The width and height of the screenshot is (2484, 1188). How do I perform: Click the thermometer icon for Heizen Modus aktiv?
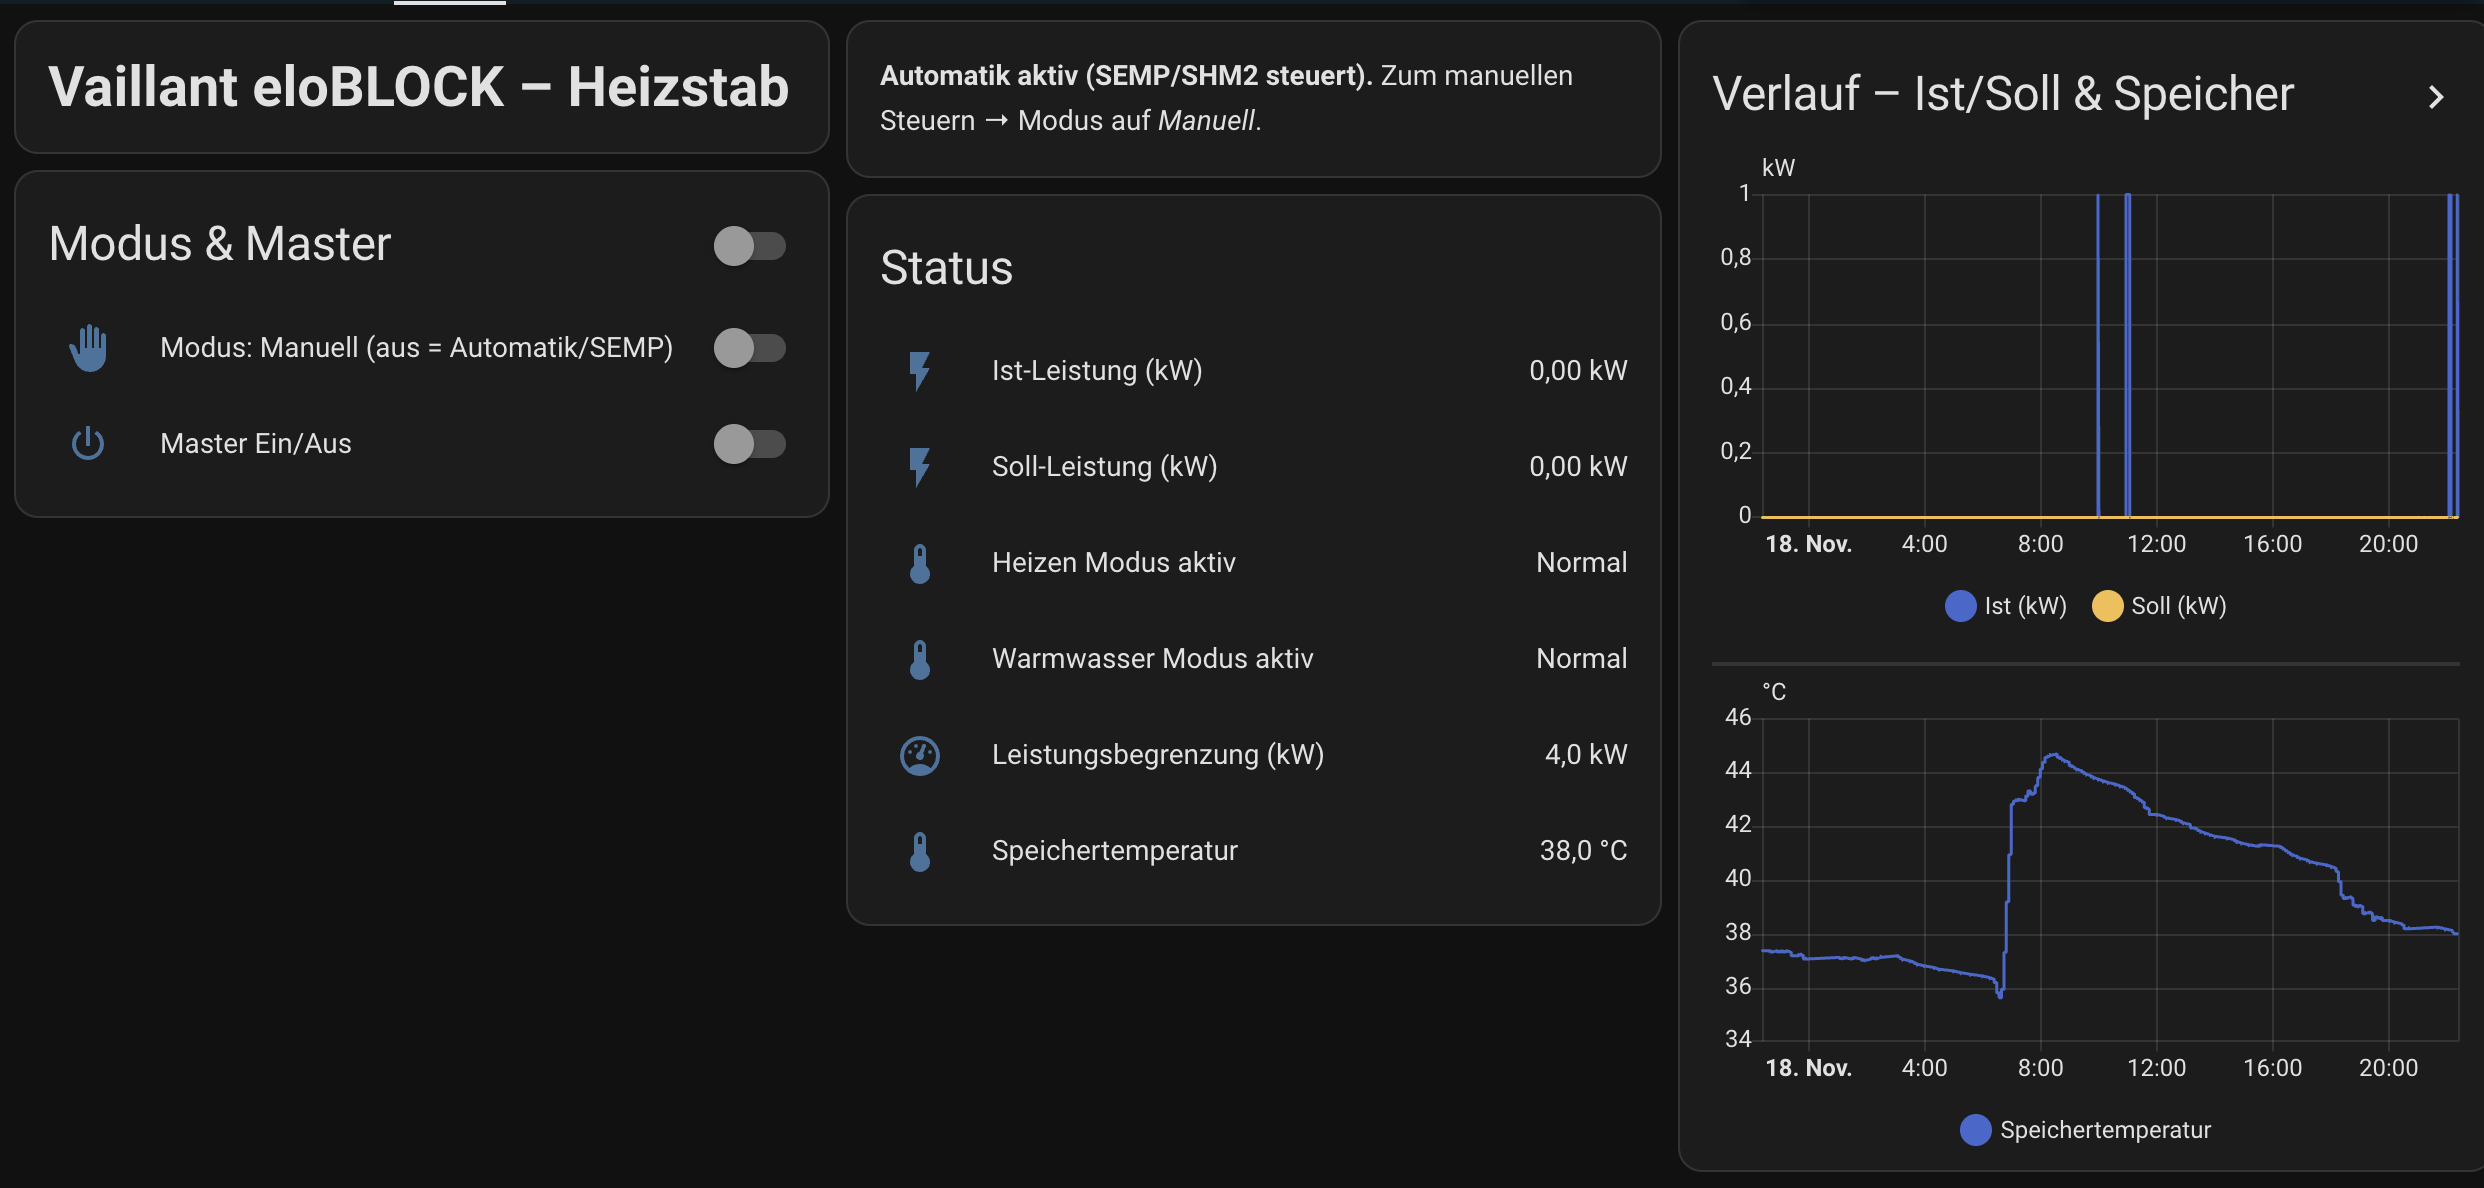920,561
